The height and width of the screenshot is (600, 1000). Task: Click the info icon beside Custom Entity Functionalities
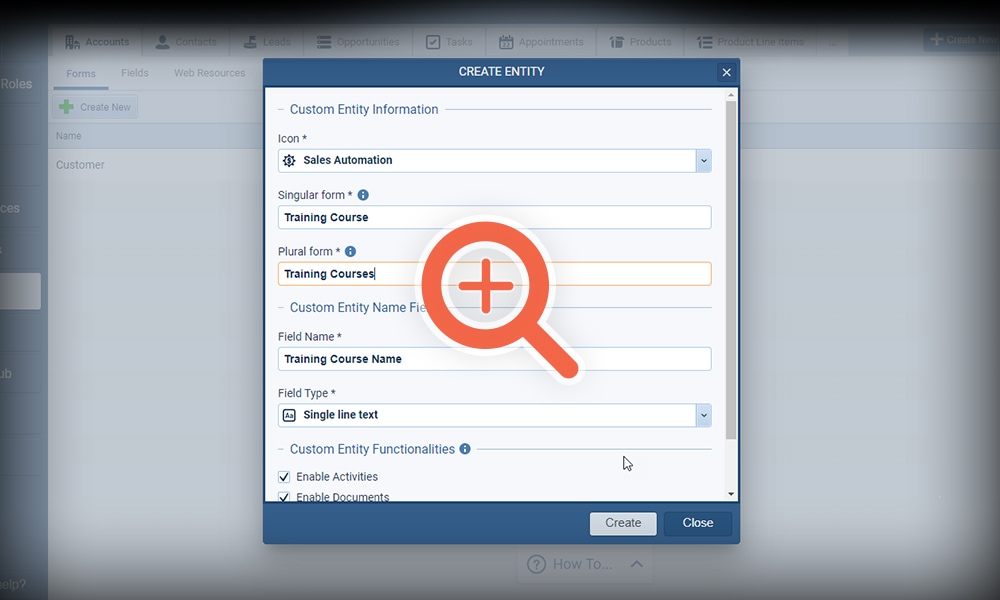coord(464,449)
